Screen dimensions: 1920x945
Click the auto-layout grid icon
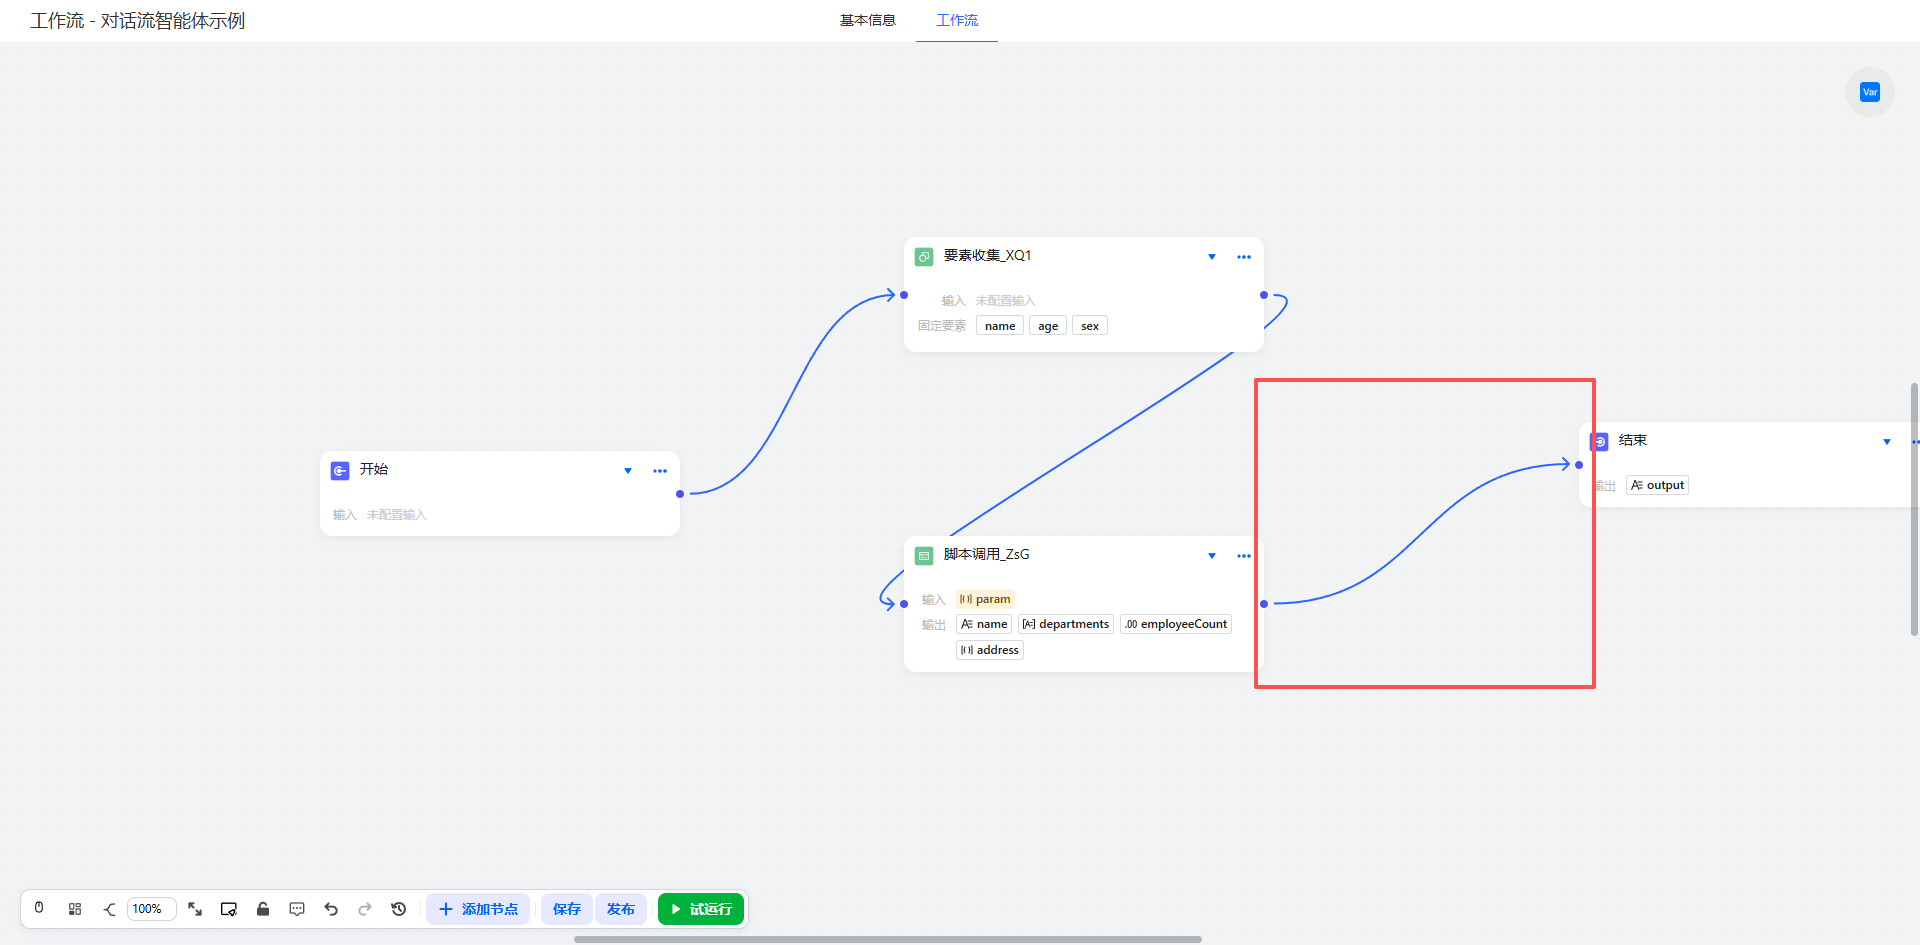(x=75, y=909)
